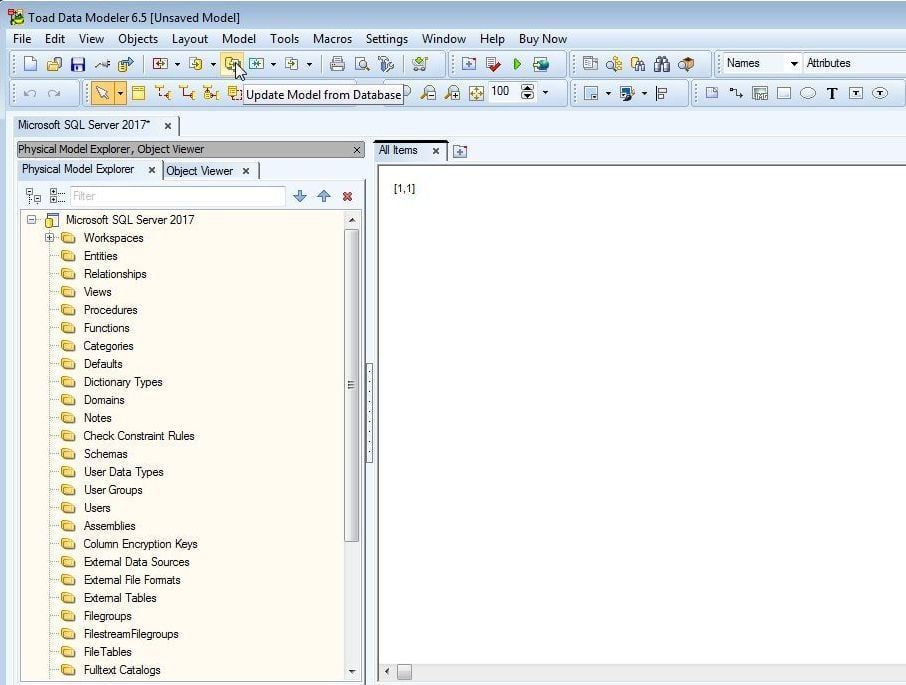Screen dimensions: 906x685
Task: Click the green Run play arrow icon
Action: [517, 64]
